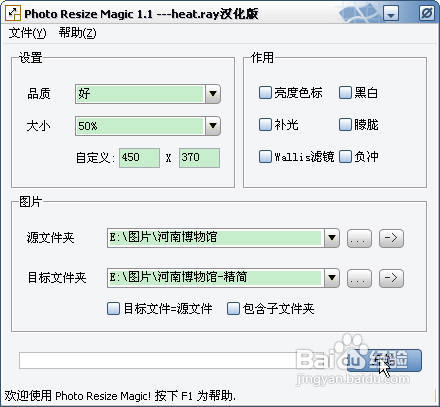Click the 设置 group label
Viewport: 440px width, 407px height.
(31, 58)
